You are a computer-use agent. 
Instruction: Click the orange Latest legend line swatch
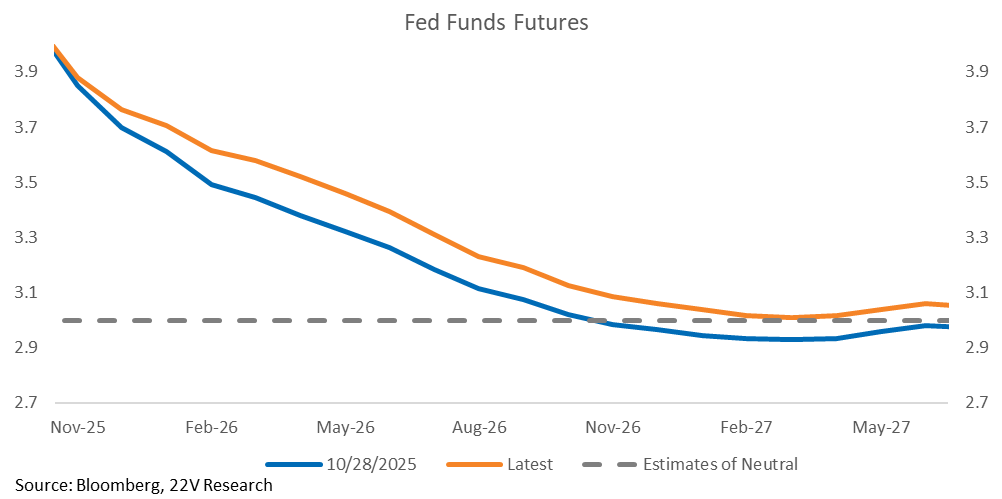click(474, 464)
